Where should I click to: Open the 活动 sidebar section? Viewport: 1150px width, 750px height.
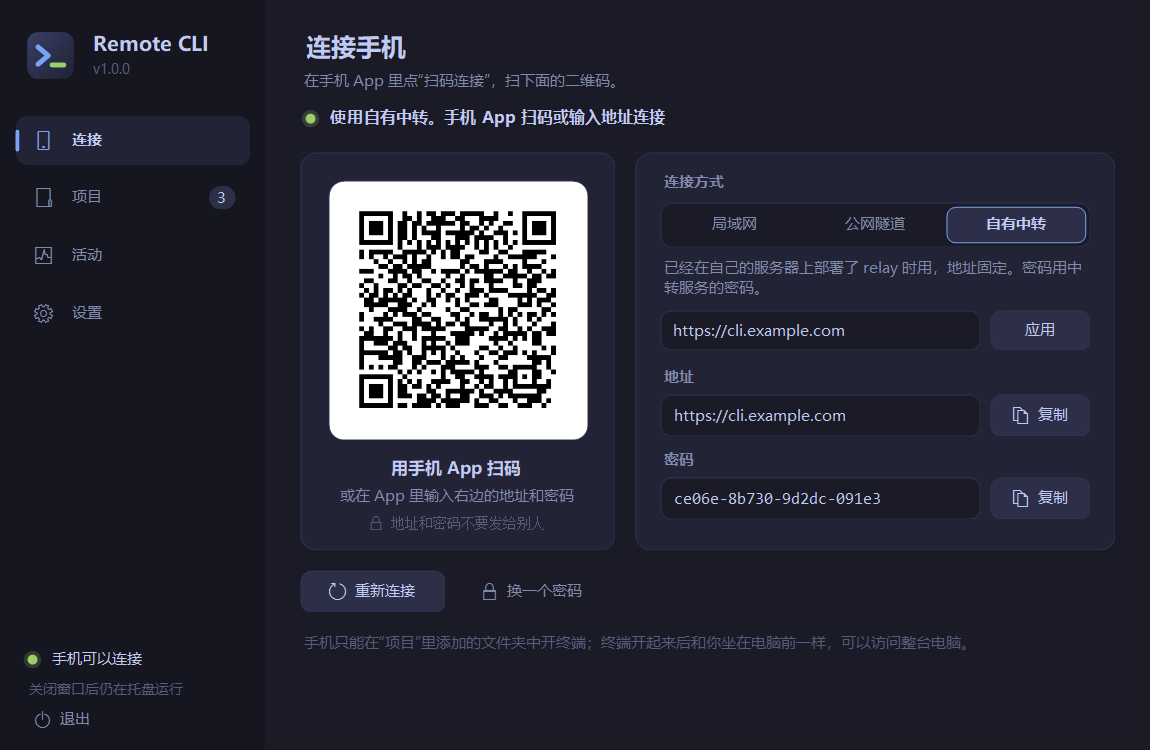pos(133,255)
